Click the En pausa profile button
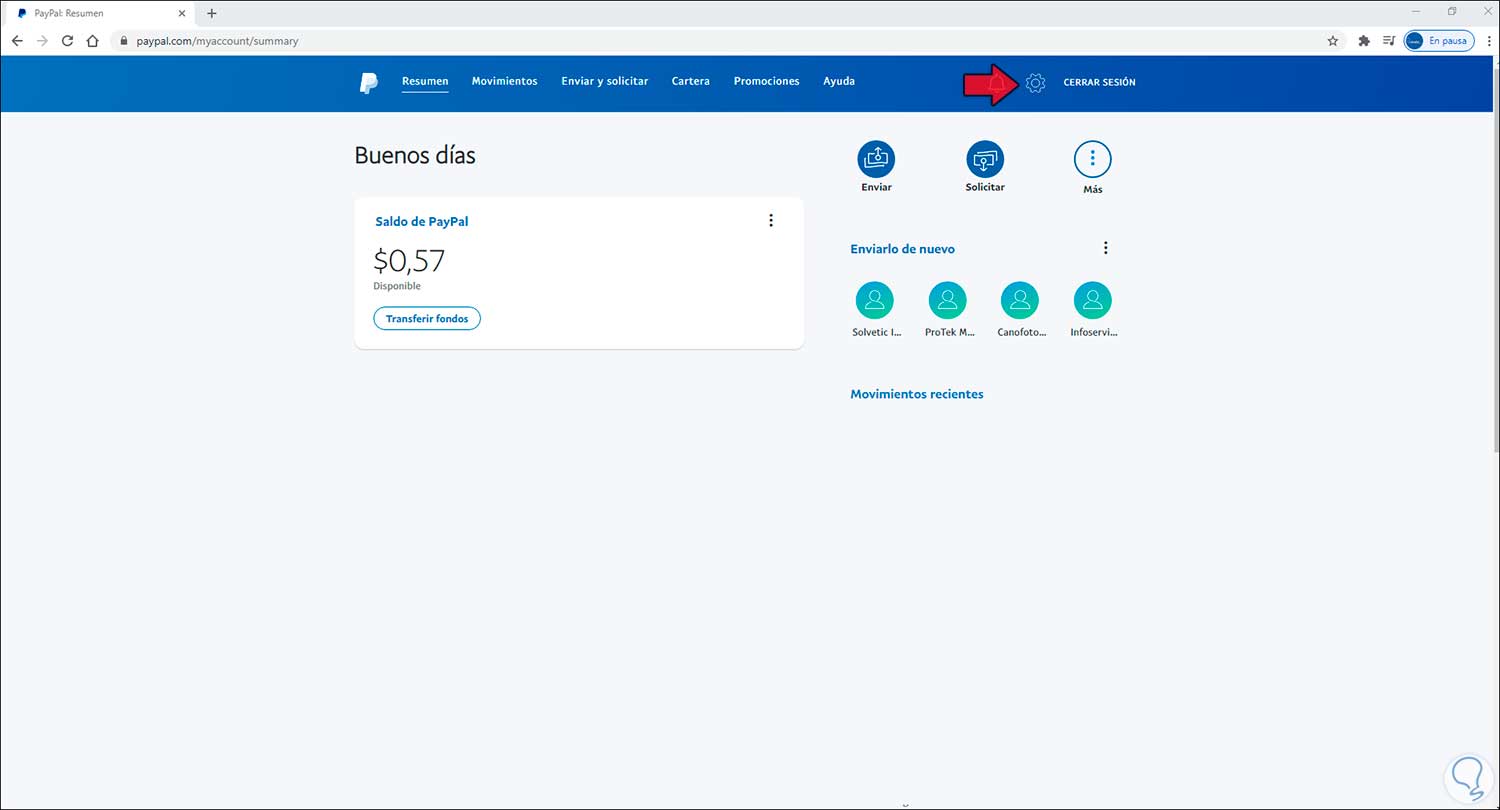This screenshot has height=810, width=1500. pos(1439,41)
